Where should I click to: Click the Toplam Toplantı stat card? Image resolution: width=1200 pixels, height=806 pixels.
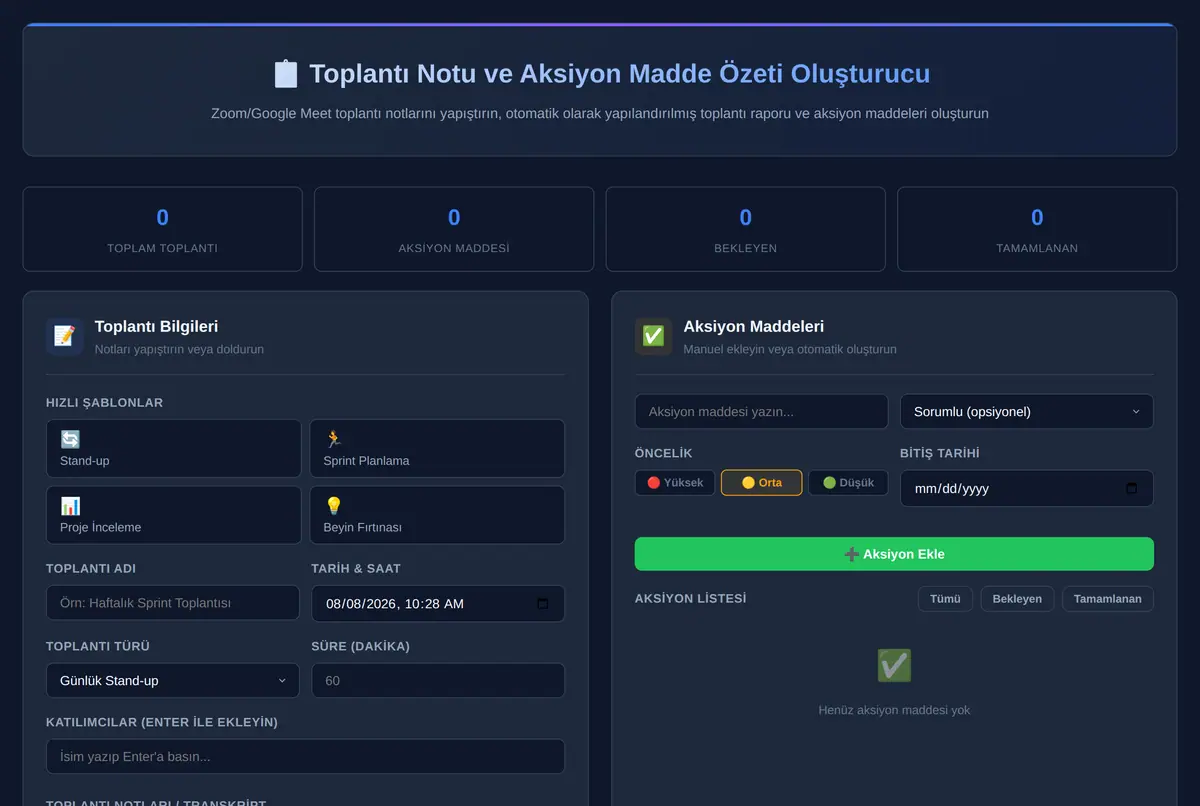coord(162,229)
